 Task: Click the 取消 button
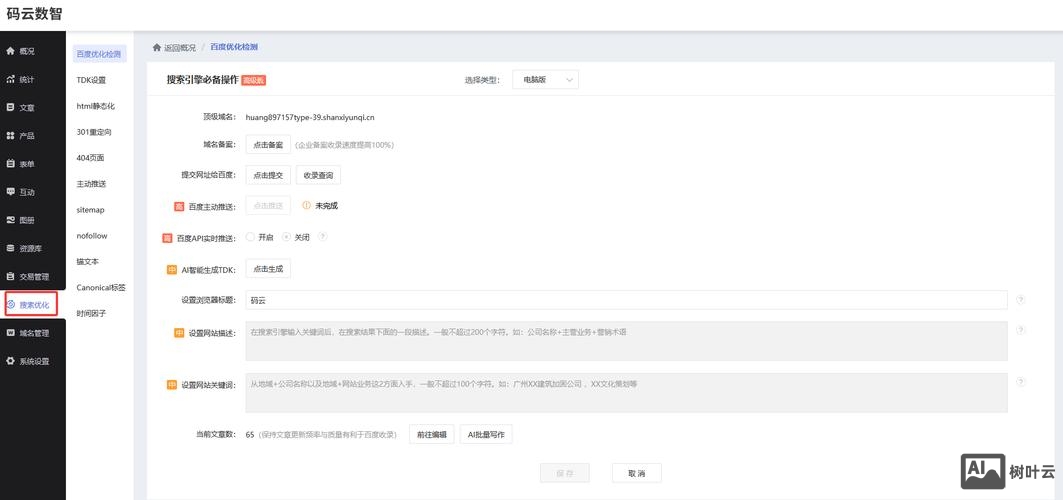point(637,473)
